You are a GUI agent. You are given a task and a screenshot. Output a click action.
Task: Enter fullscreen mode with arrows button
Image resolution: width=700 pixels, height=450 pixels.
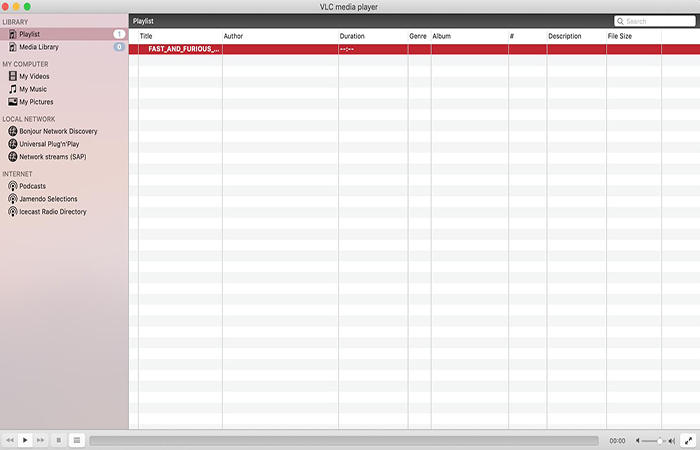click(x=688, y=441)
